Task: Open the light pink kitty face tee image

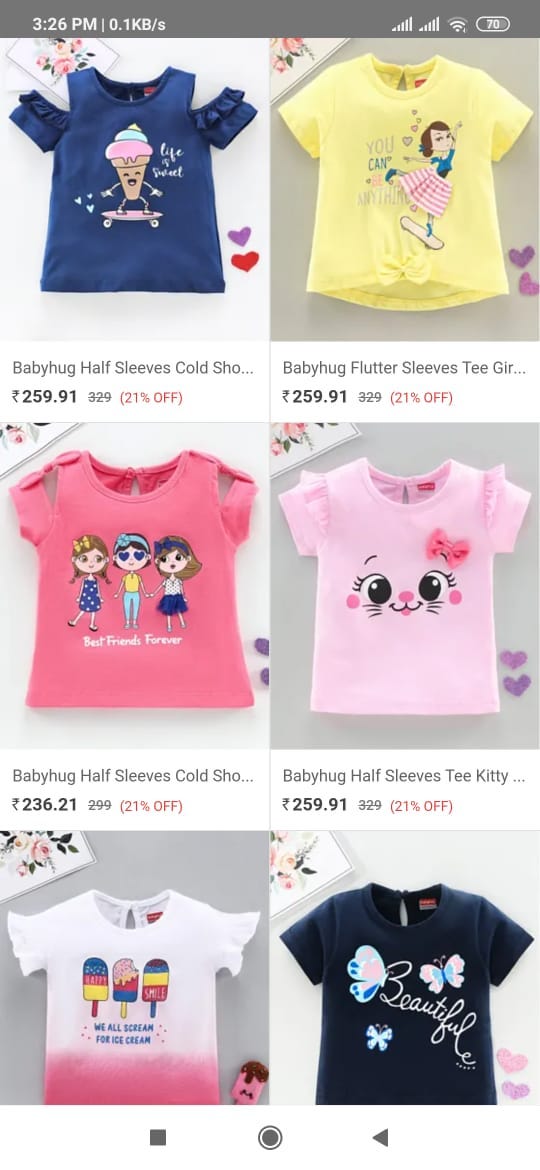Action: 405,586
